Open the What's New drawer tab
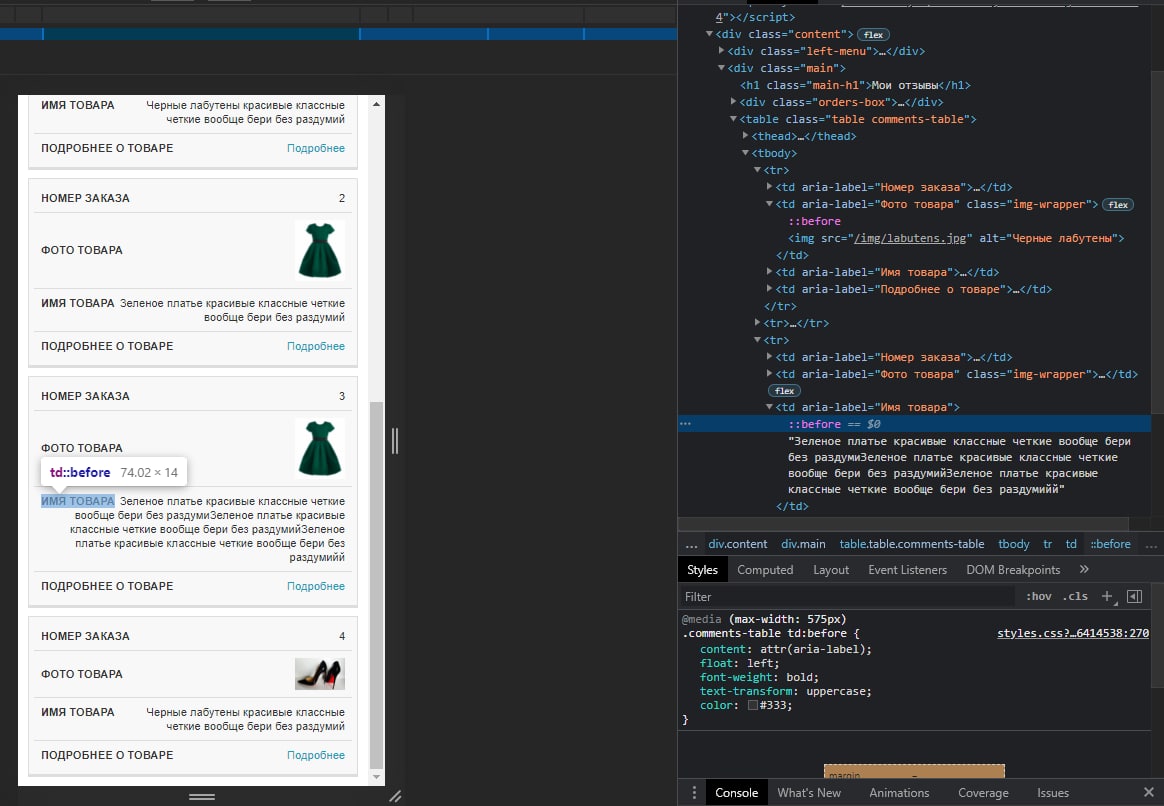 pyautogui.click(x=808, y=793)
